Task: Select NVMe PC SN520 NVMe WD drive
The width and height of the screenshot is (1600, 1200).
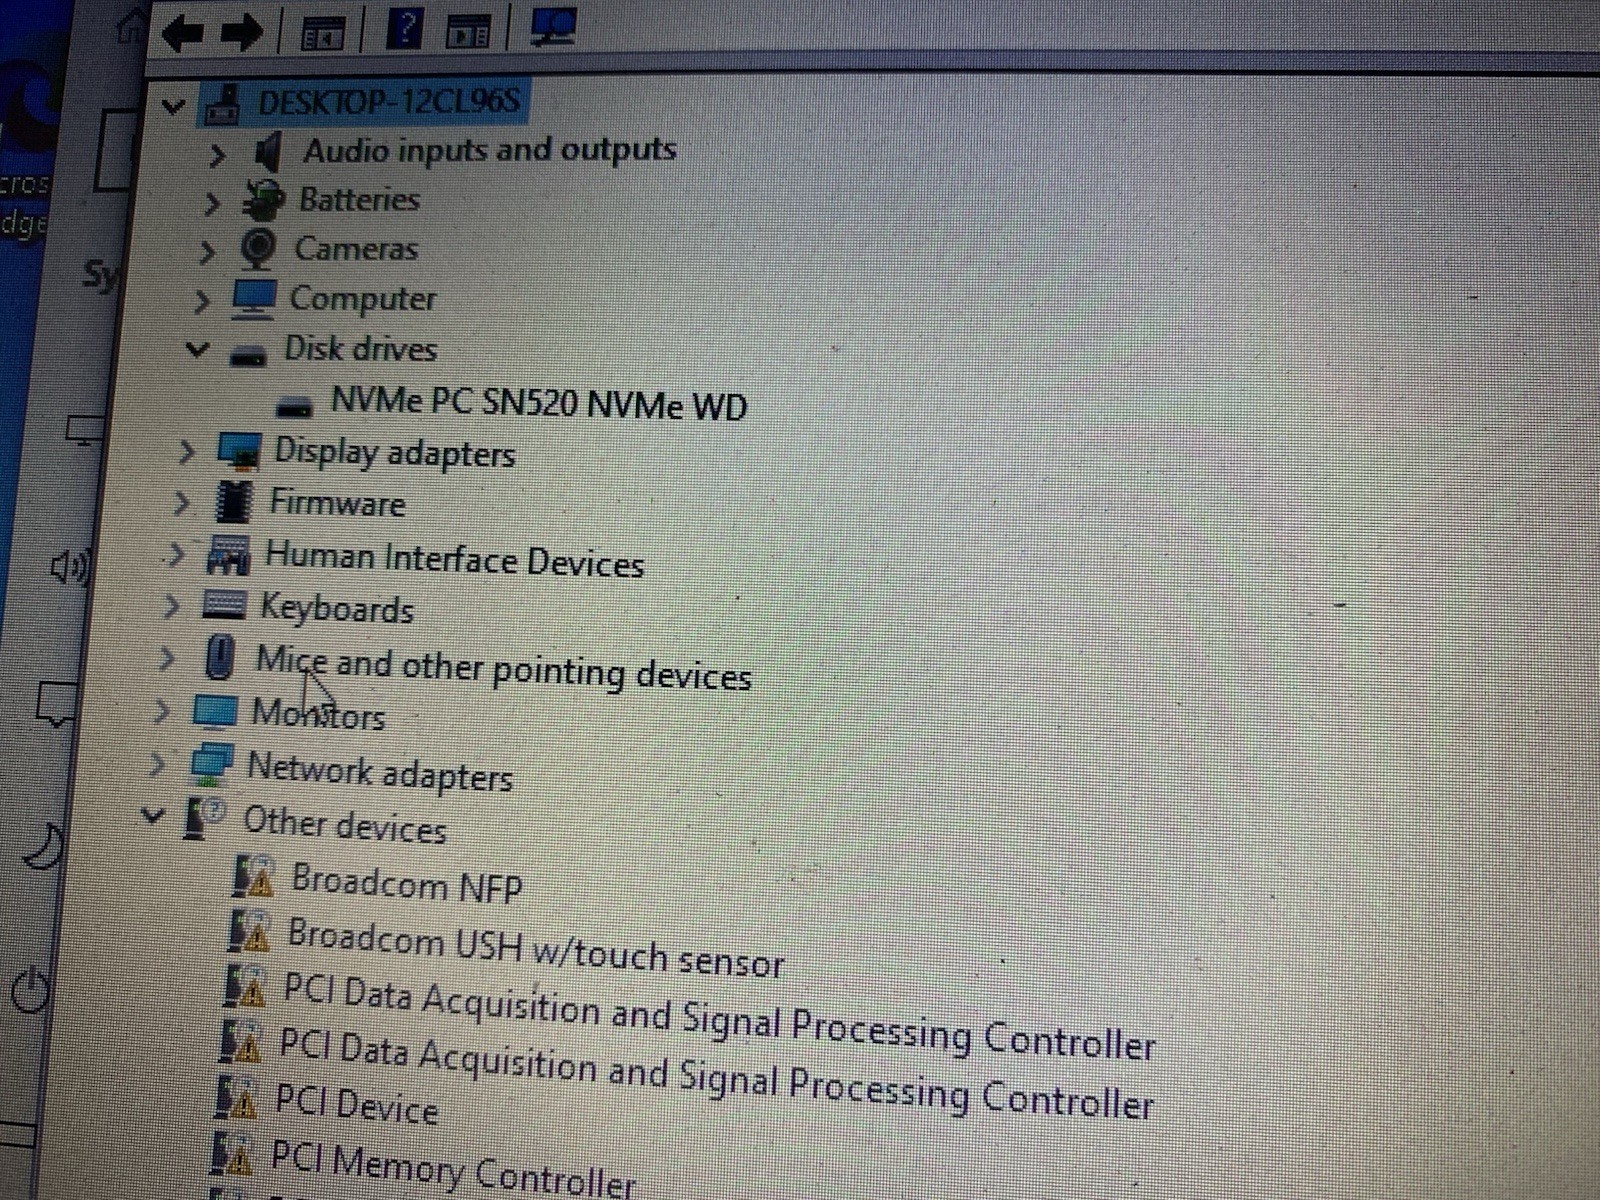Action: 539,403
